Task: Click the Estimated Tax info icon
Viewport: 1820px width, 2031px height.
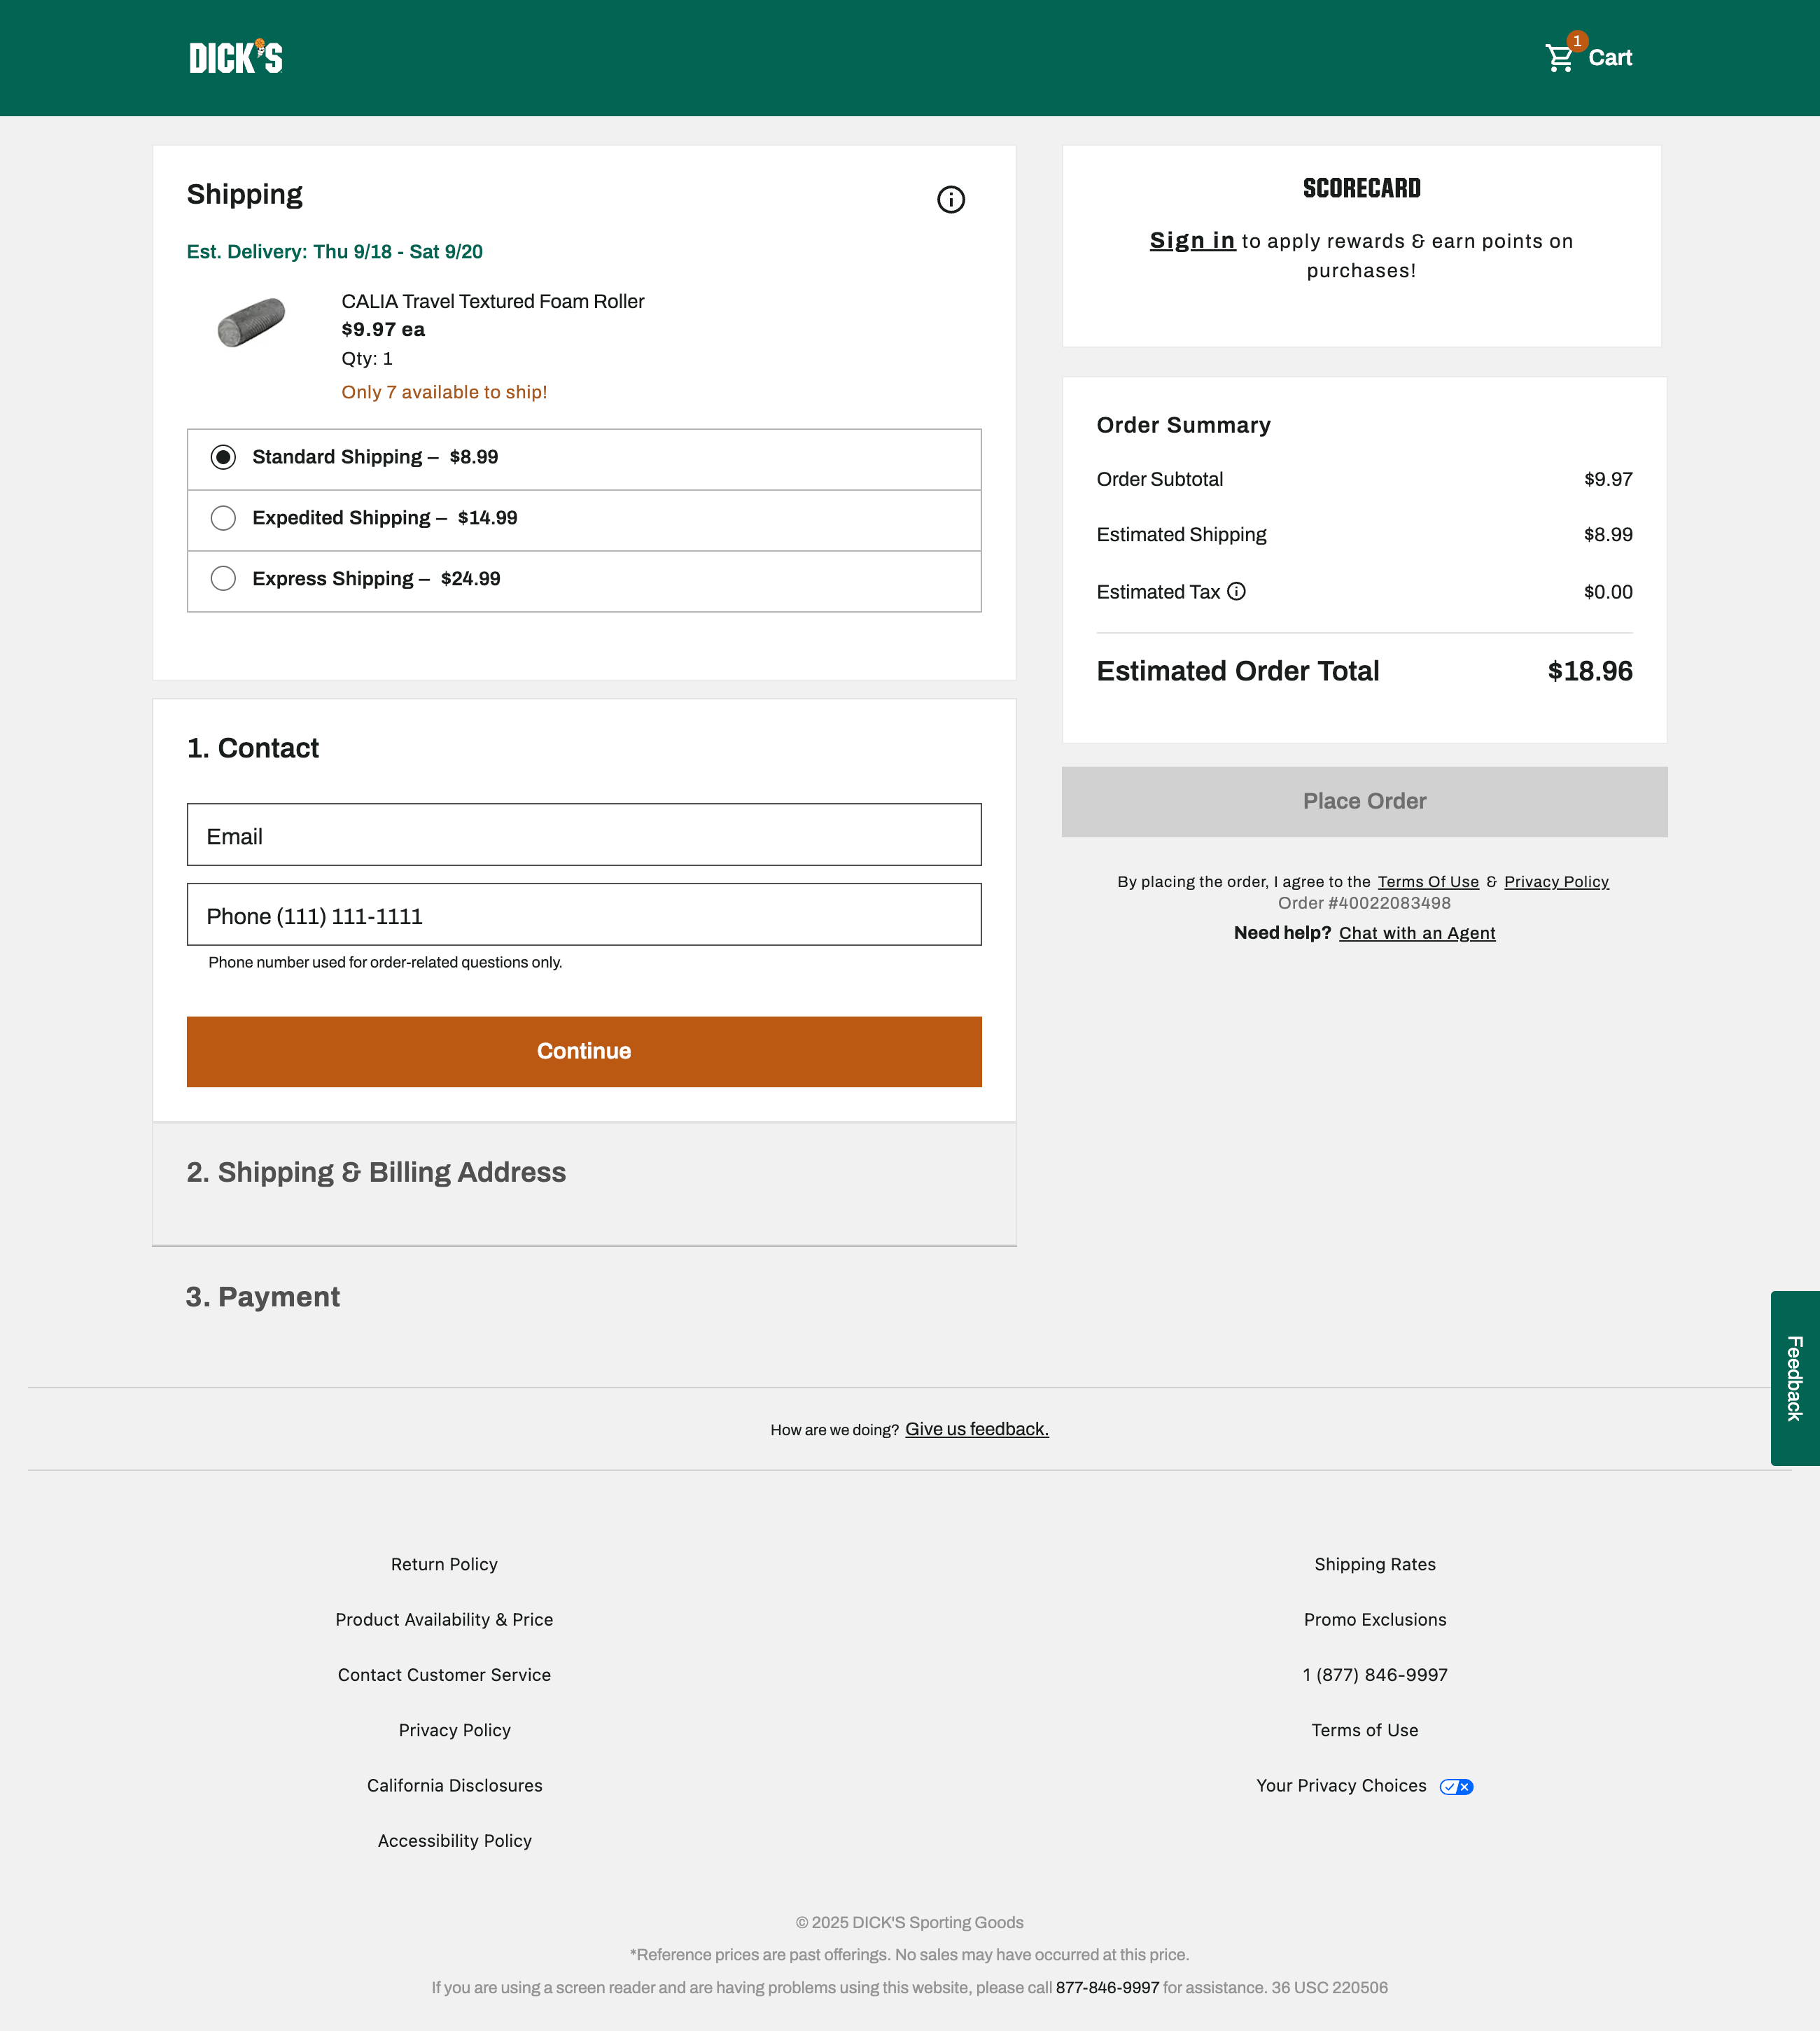Action: [1237, 592]
